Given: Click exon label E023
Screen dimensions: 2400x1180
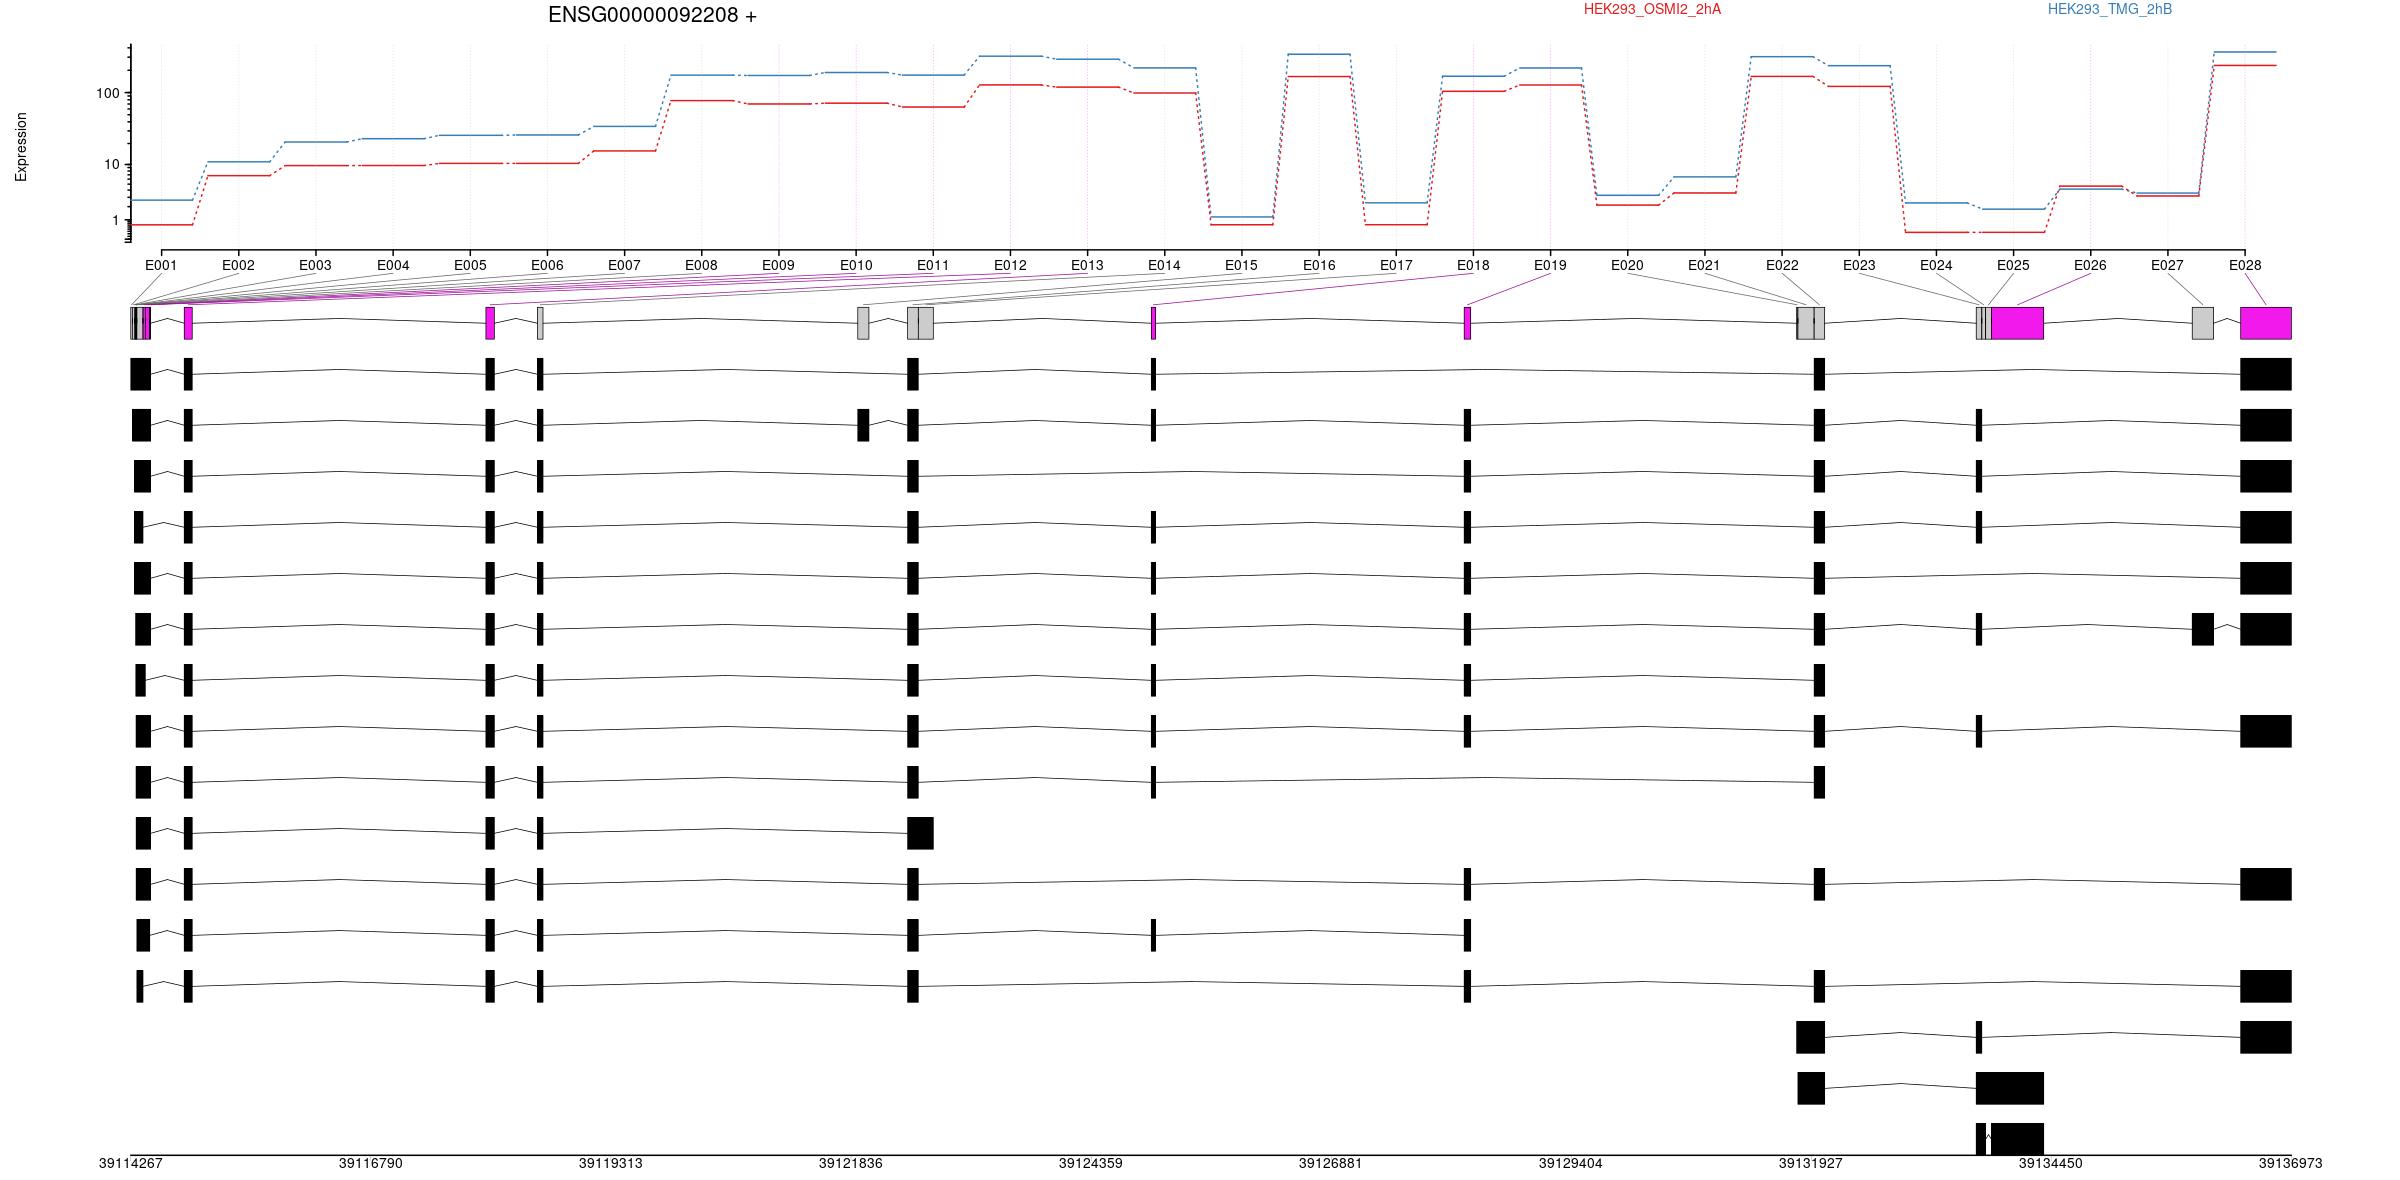Looking at the screenshot, I should click(x=1859, y=265).
